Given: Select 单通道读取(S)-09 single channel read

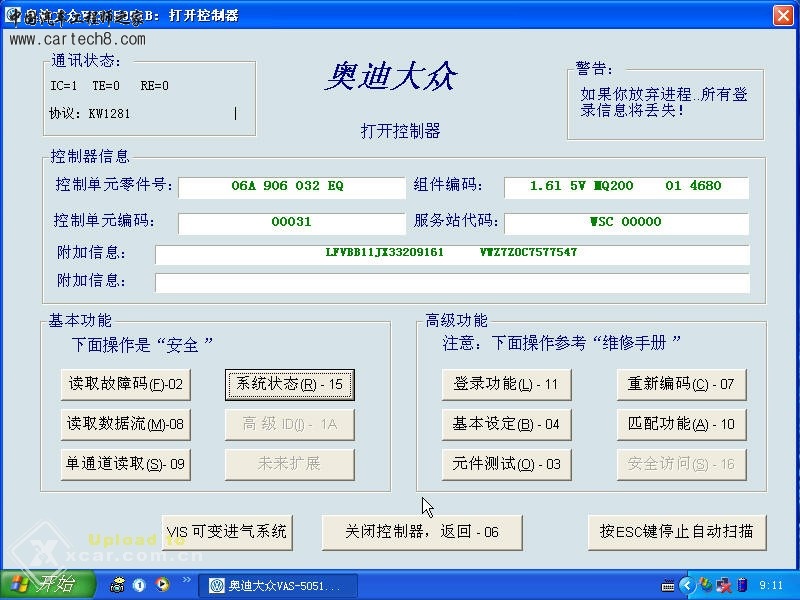Looking at the screenshot, I should tap(126, 464).
